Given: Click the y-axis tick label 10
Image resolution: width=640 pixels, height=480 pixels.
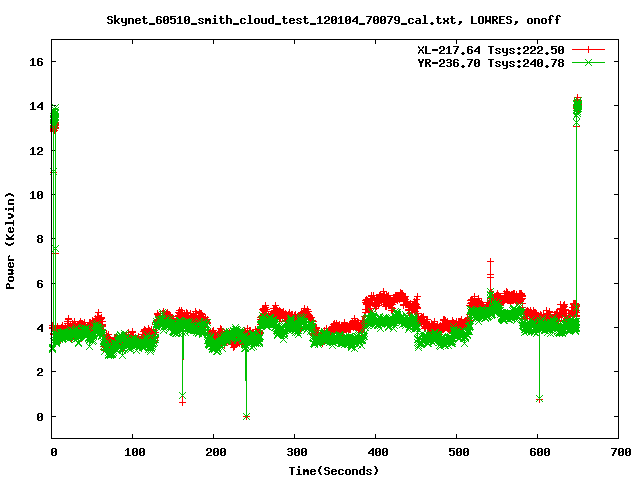Looking at the screenshot, I should click(36, 195).
